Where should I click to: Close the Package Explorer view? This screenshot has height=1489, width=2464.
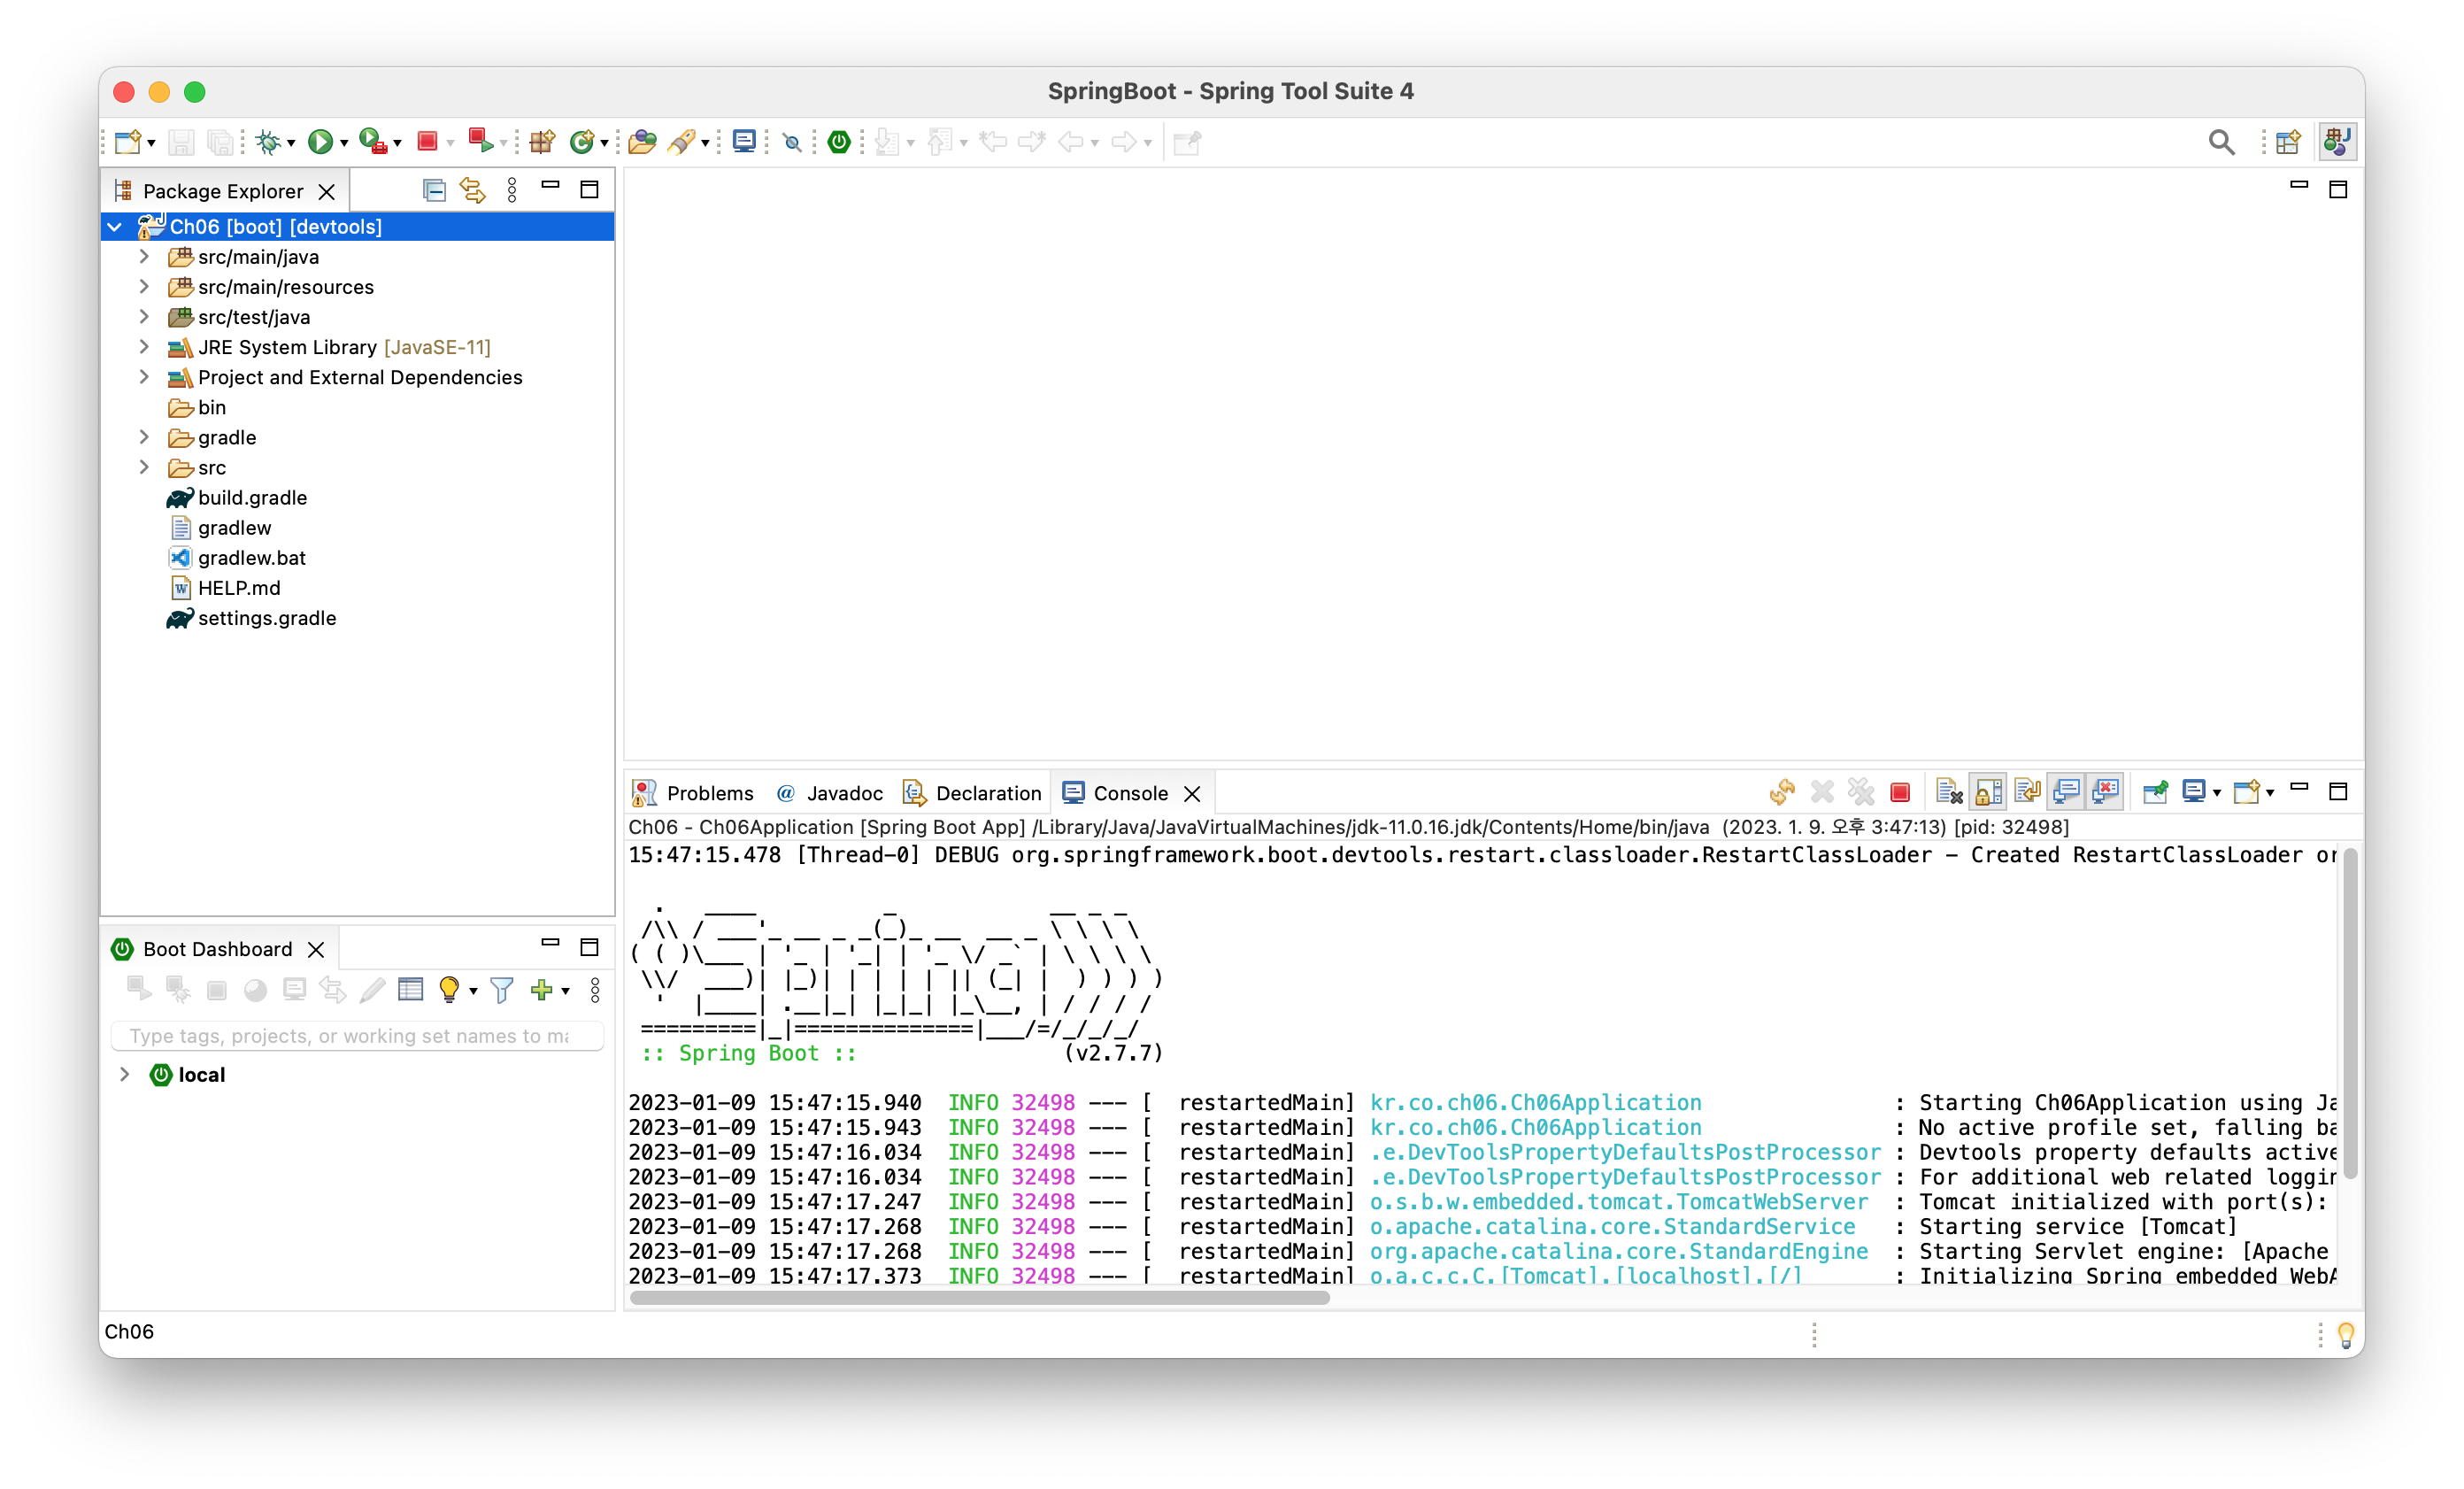click(x=326, y=192)
